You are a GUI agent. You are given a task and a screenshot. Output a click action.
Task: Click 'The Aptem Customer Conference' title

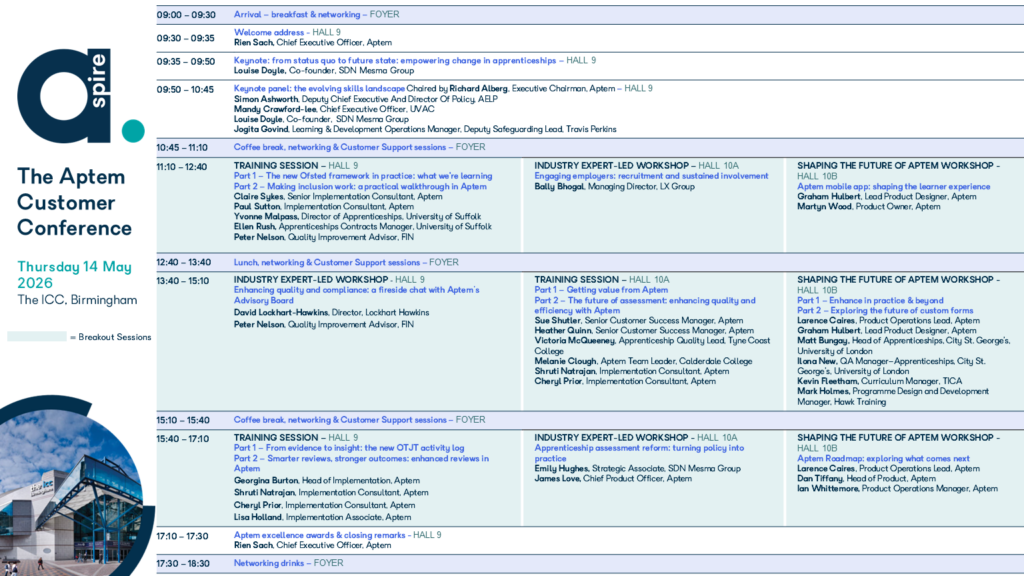pyautogui.click(x=74, y=202)
